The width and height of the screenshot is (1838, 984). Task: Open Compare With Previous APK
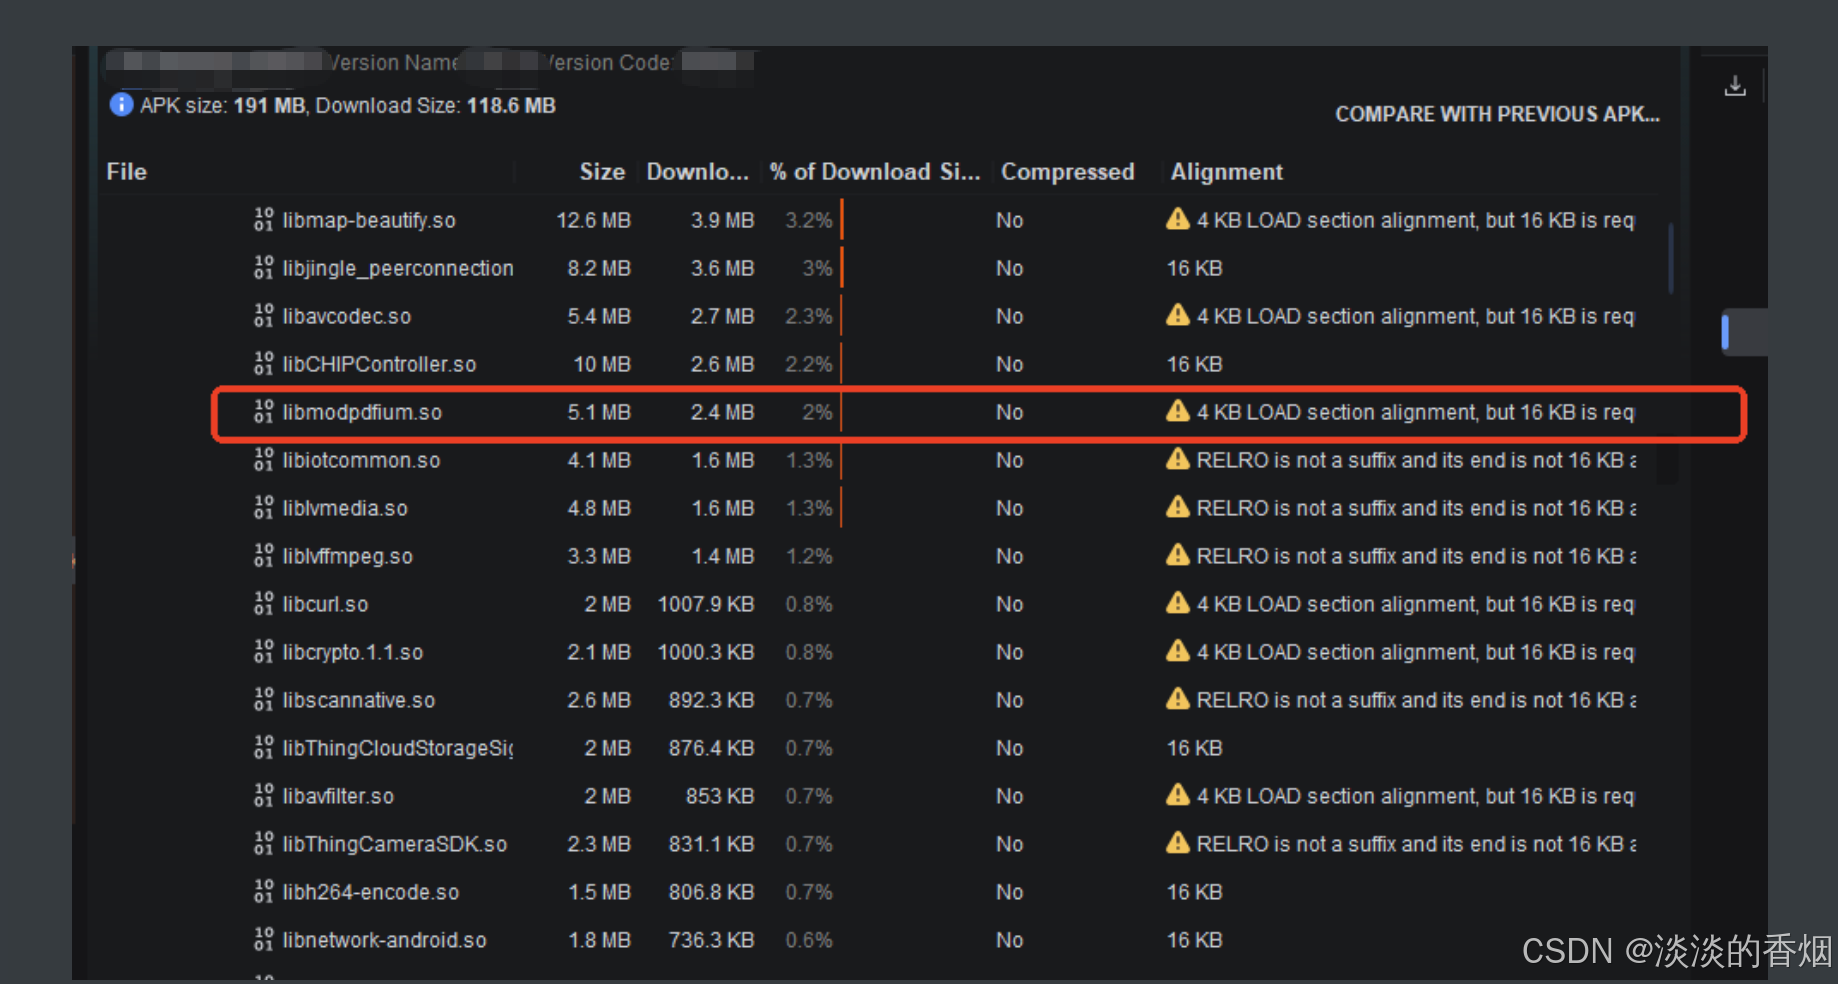(x=1497, y=114)
